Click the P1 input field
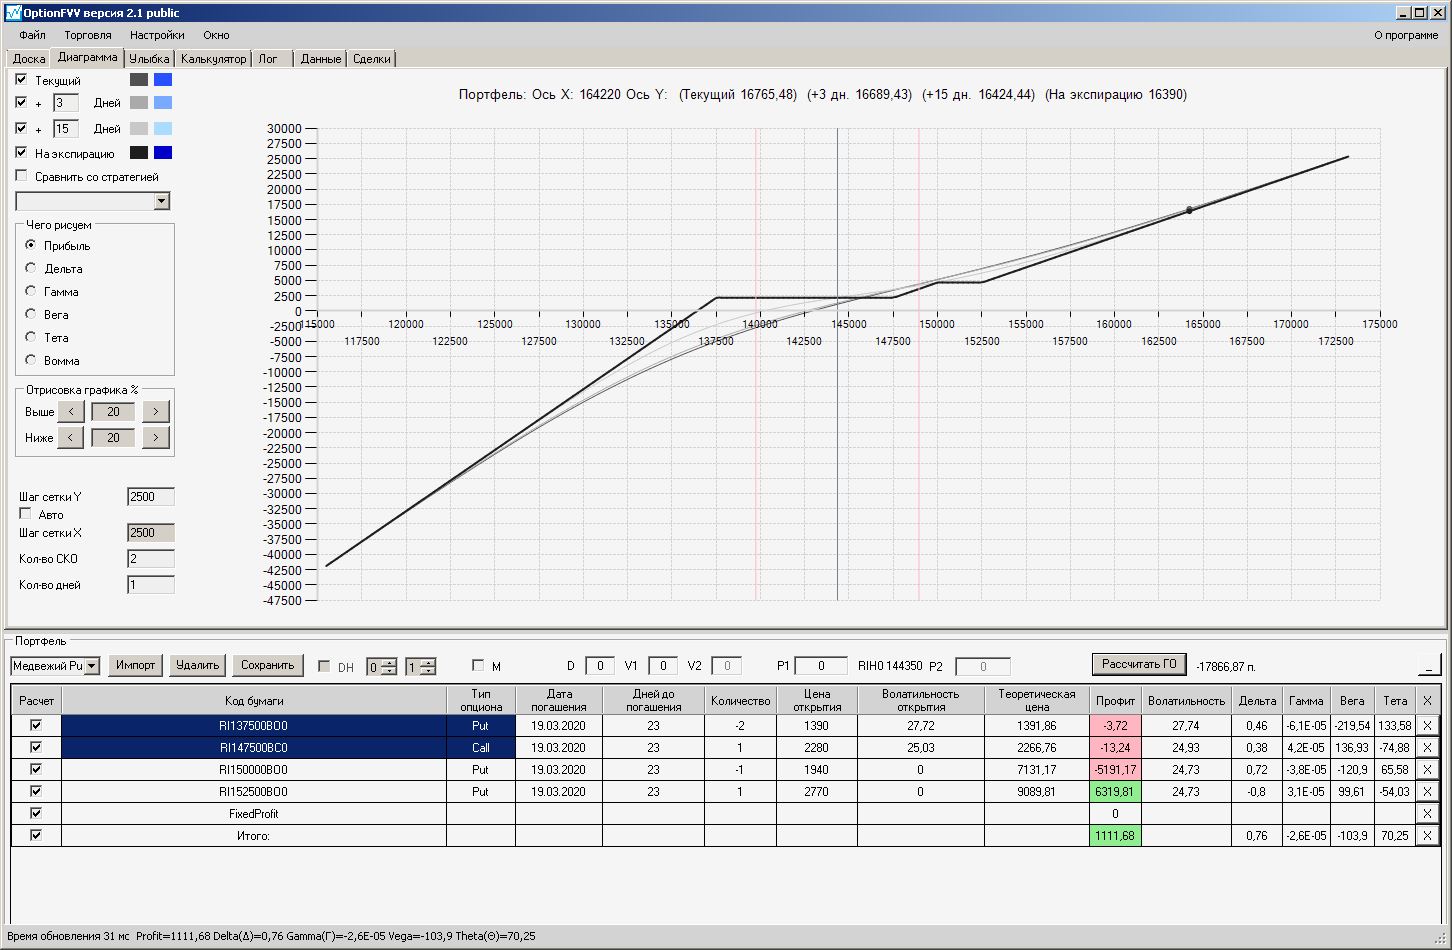 tap(821, 666)
